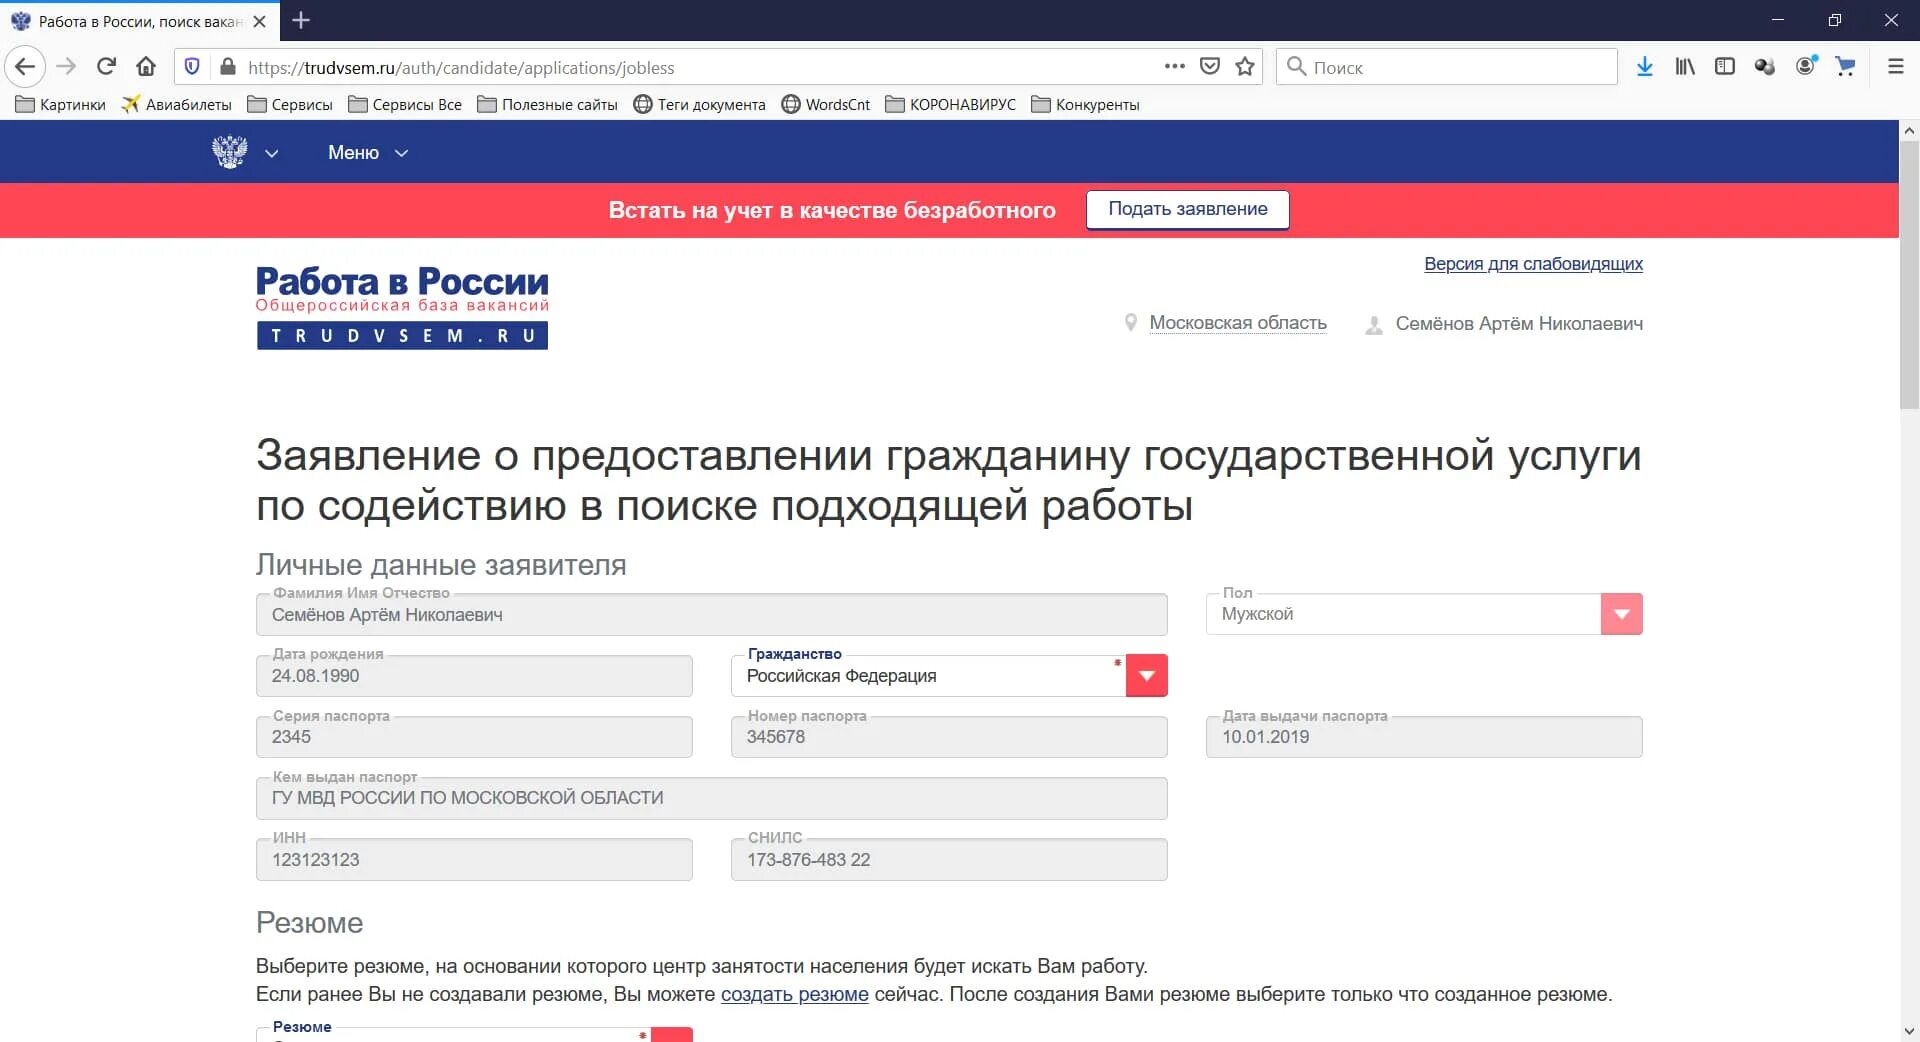Viewport: 1920px width, 1042px height.
Task: Click the page vertical scrollbar thumb
Action: coord(1909,275)
